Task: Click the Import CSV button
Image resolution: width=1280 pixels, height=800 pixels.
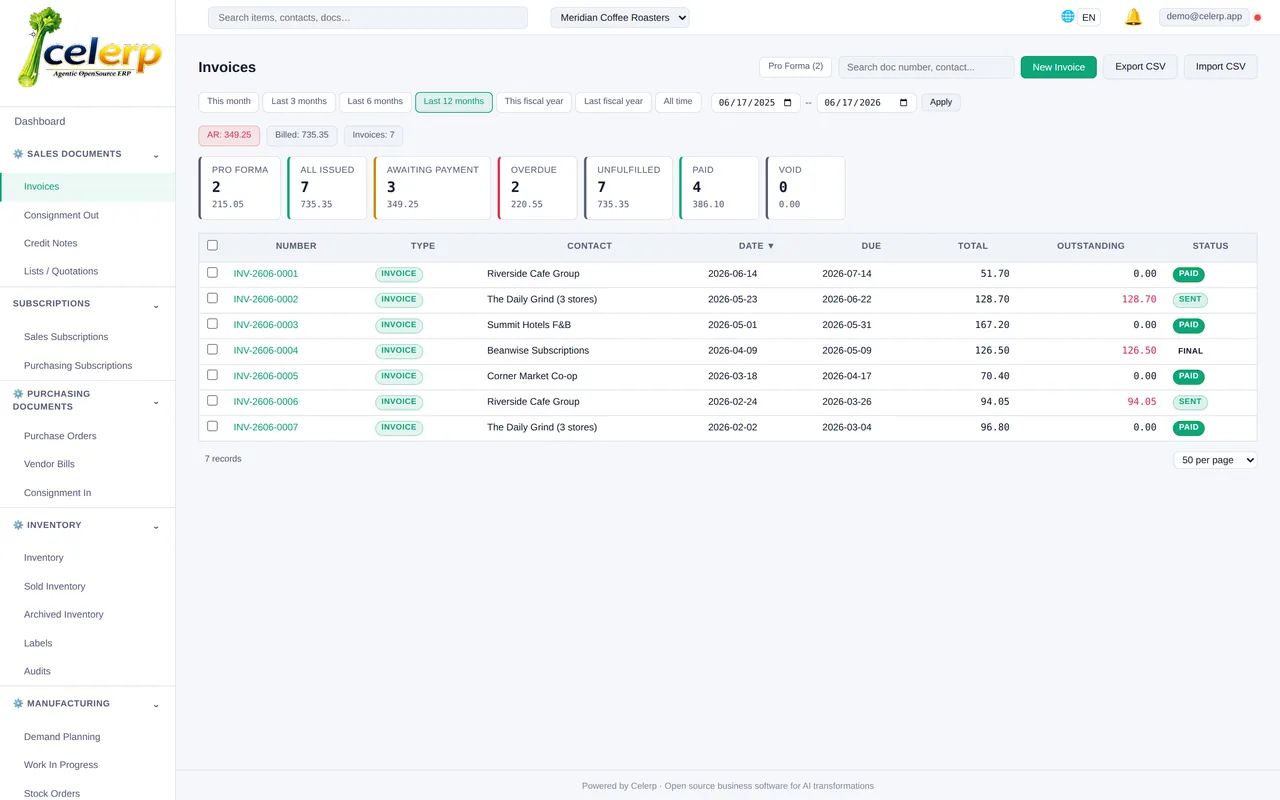Action: tap(1221, 67)
